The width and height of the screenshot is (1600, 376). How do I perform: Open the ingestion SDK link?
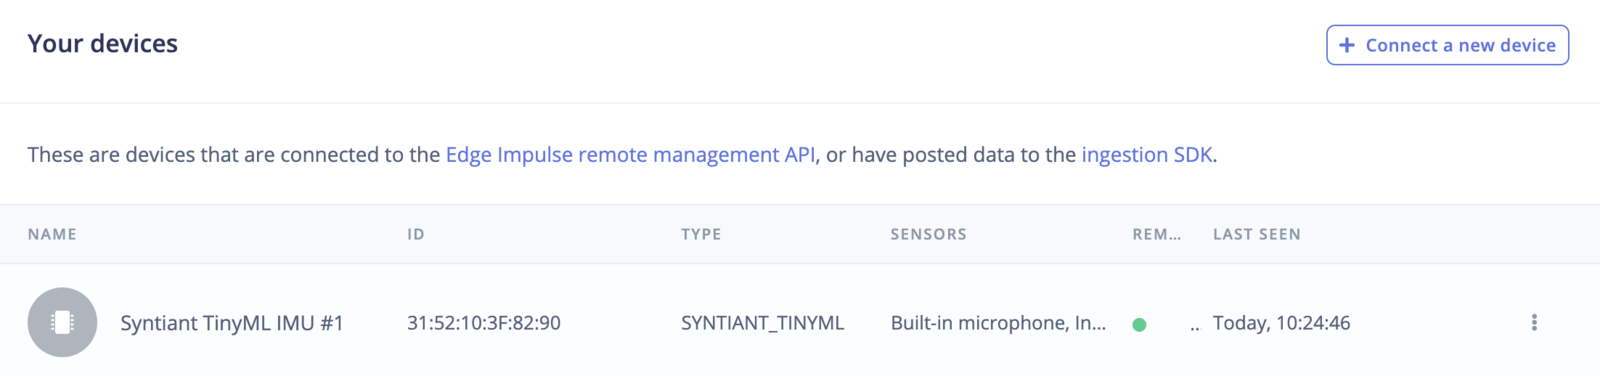point(1147,155)
